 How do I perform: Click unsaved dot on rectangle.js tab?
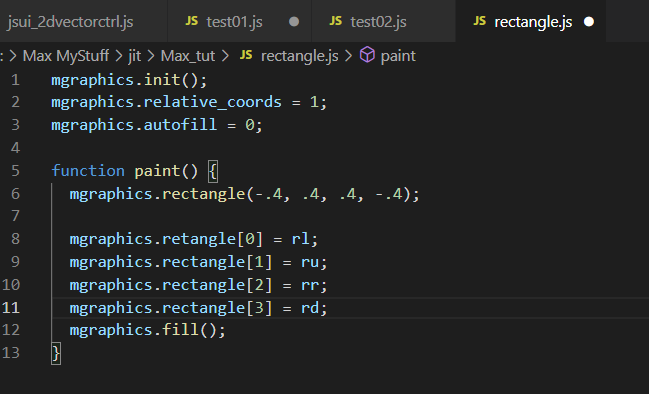589,22
